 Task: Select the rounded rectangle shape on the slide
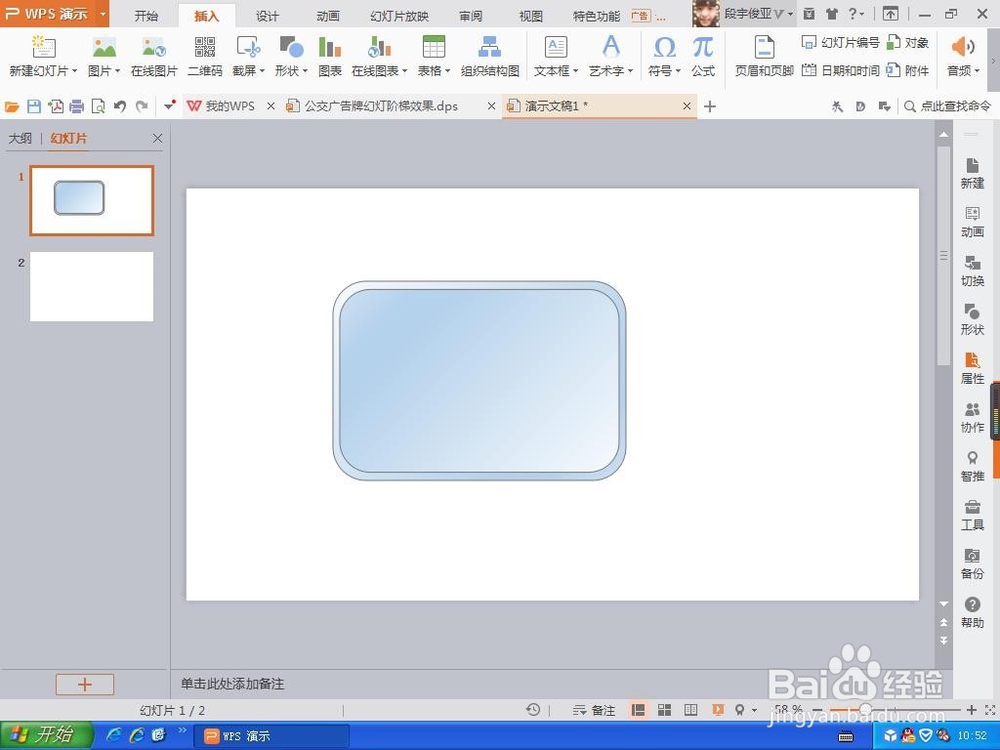coord(479,380)
